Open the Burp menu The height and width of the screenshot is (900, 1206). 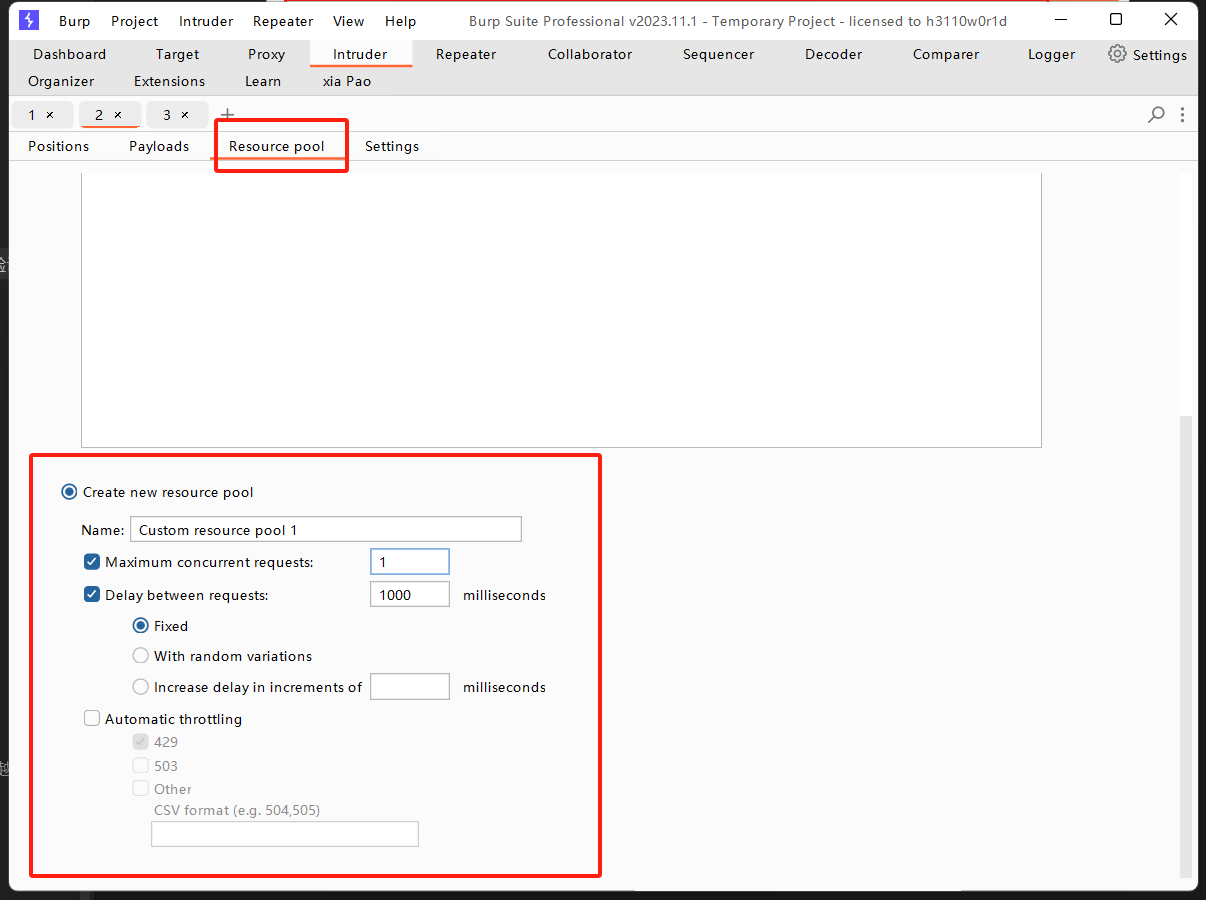(74, 21)
